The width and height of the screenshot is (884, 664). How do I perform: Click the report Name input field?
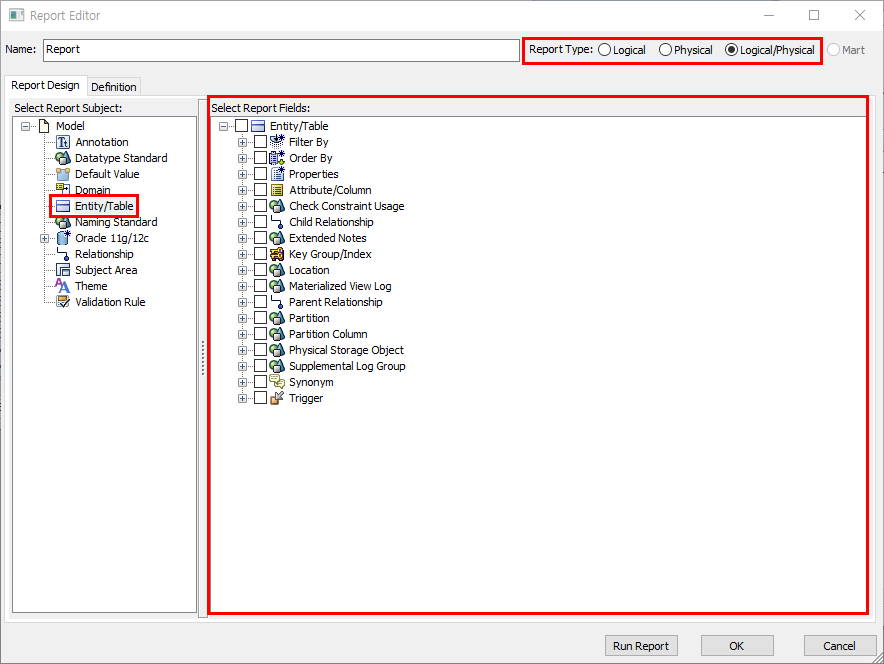[281, 50]
